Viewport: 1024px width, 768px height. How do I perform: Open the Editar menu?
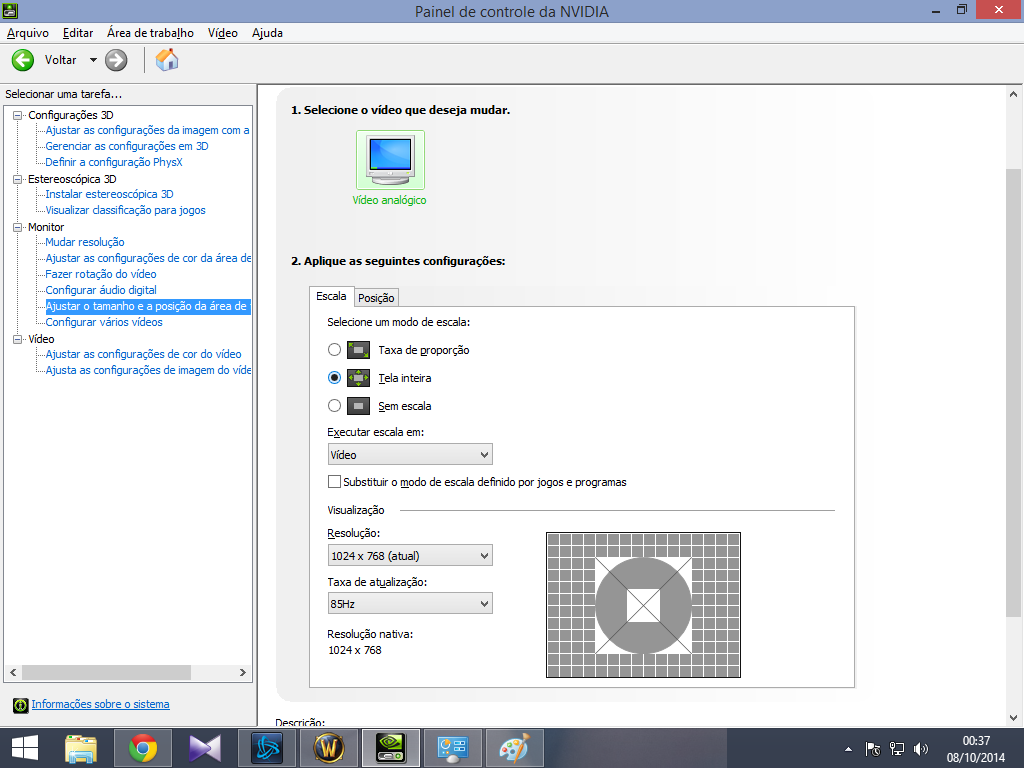(78, 33)
